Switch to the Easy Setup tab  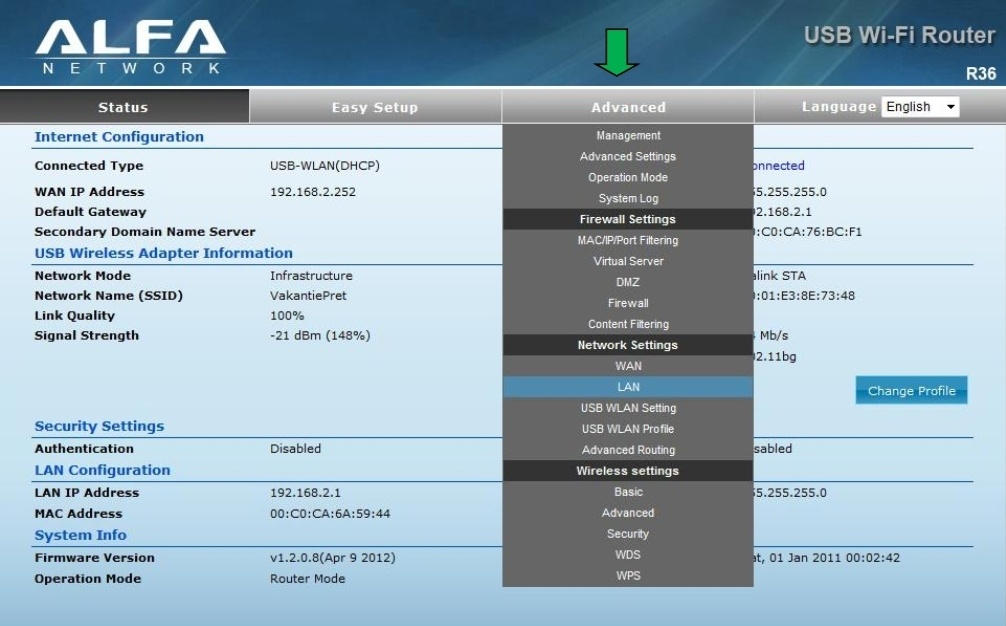click(375, 107)
